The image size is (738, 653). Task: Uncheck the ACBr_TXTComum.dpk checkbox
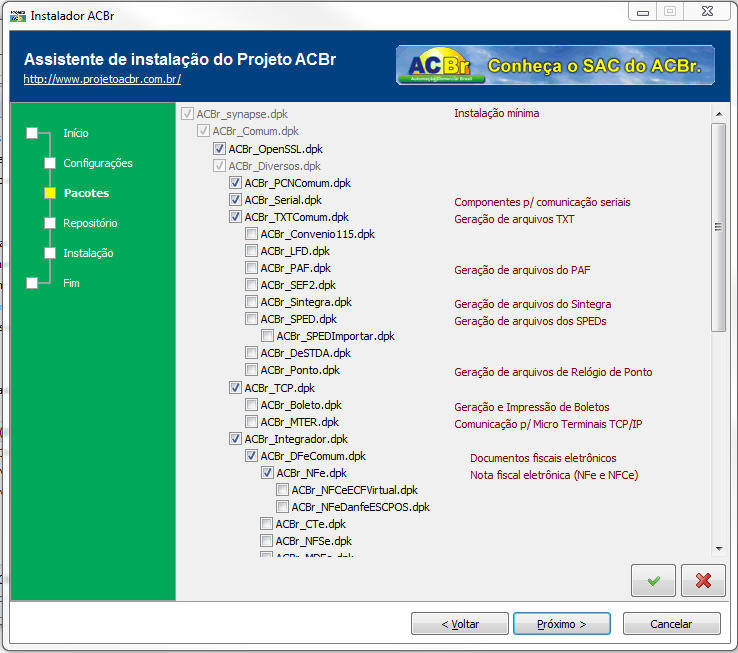pos(235,217)
